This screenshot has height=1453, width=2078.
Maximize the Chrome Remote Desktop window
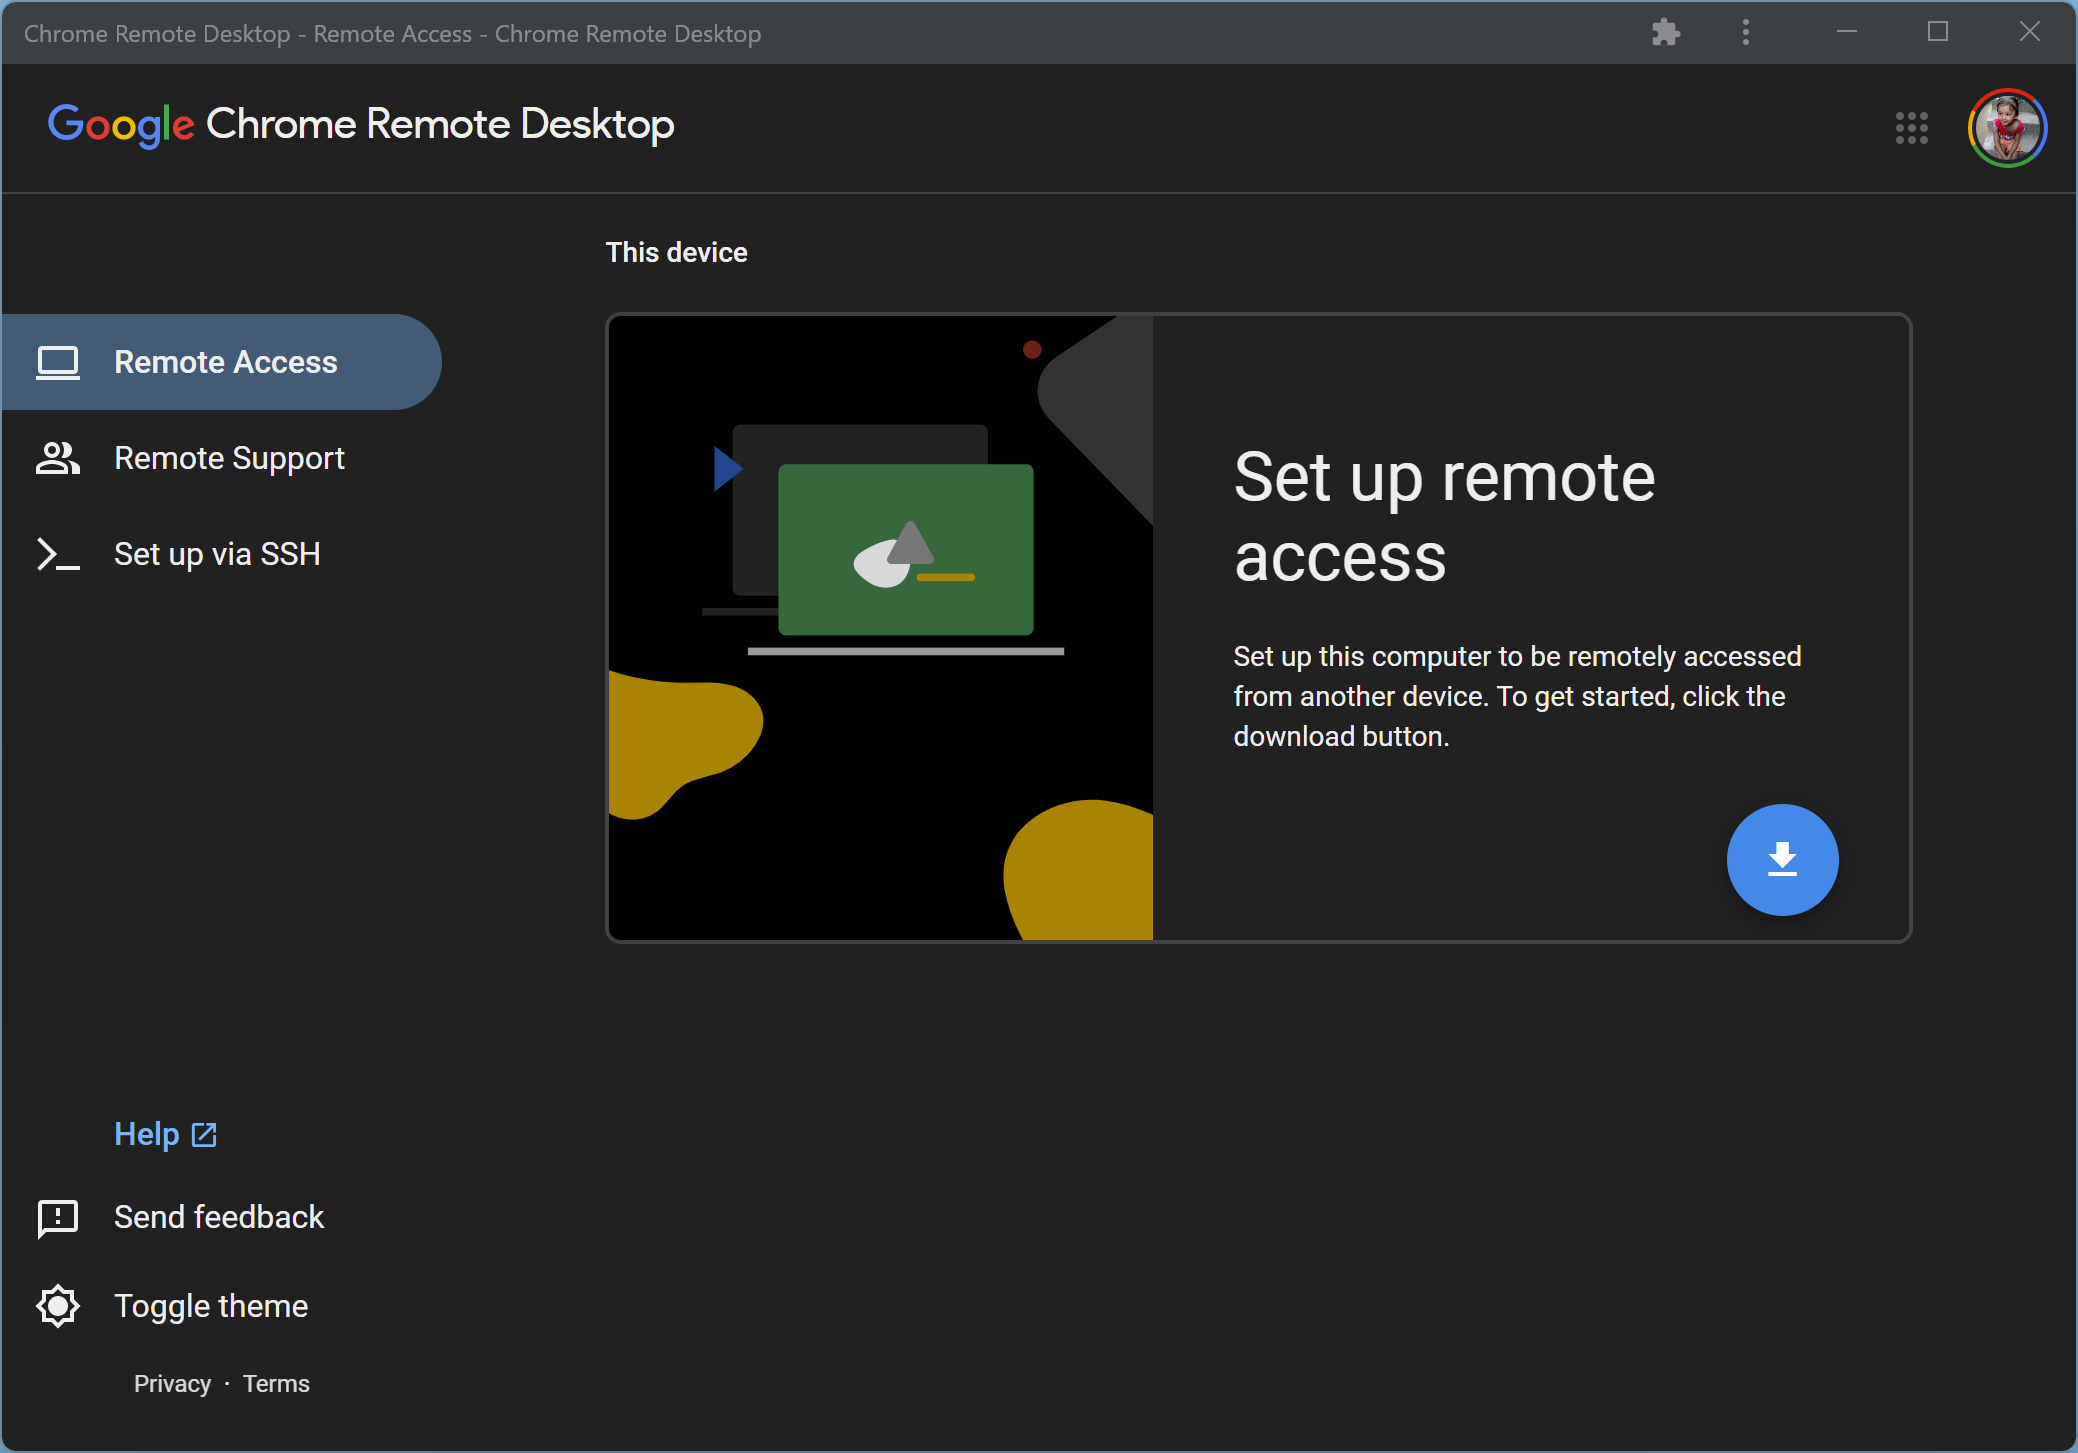click(1937, 32)
